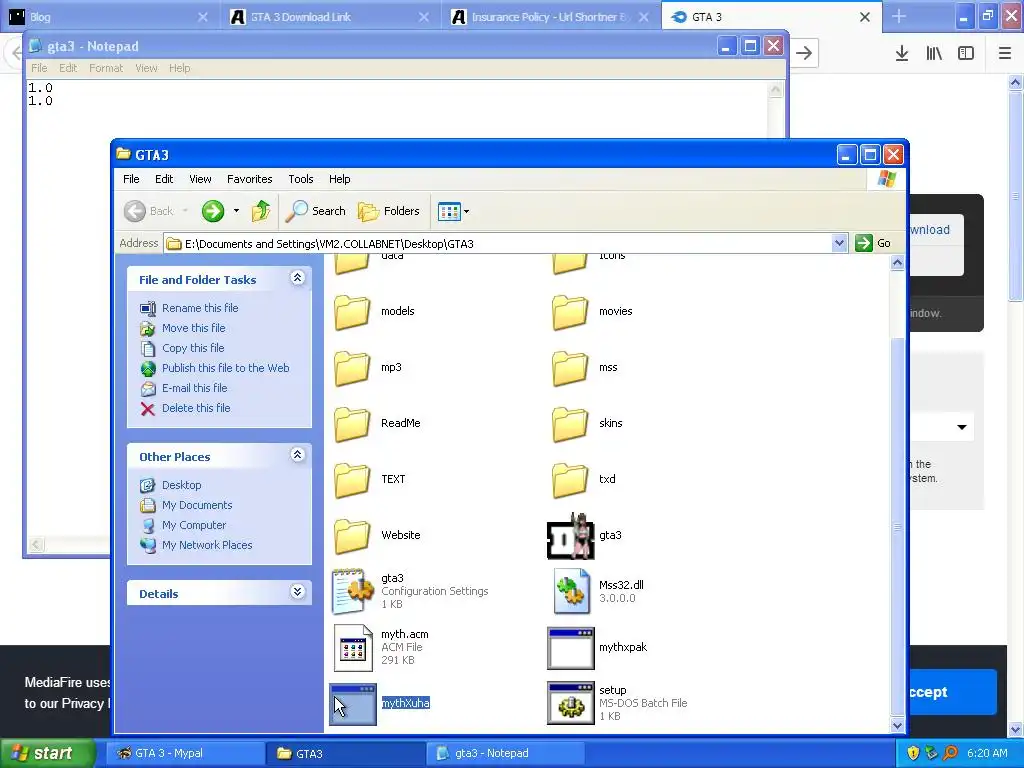Collapse the File and Folder Tasks panel
The height and width of the screenshot is (768, 1024).
pyautogui.click(x=297, y=278)
